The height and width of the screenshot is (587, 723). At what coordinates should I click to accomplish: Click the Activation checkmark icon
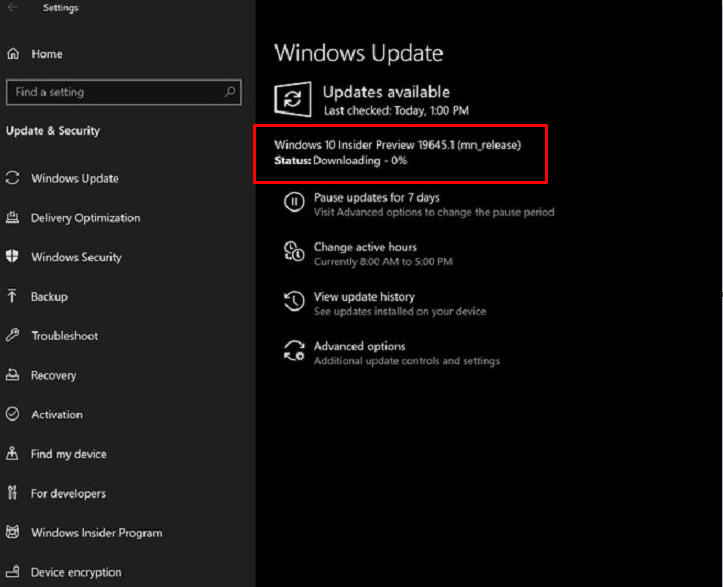click(12, 414)
